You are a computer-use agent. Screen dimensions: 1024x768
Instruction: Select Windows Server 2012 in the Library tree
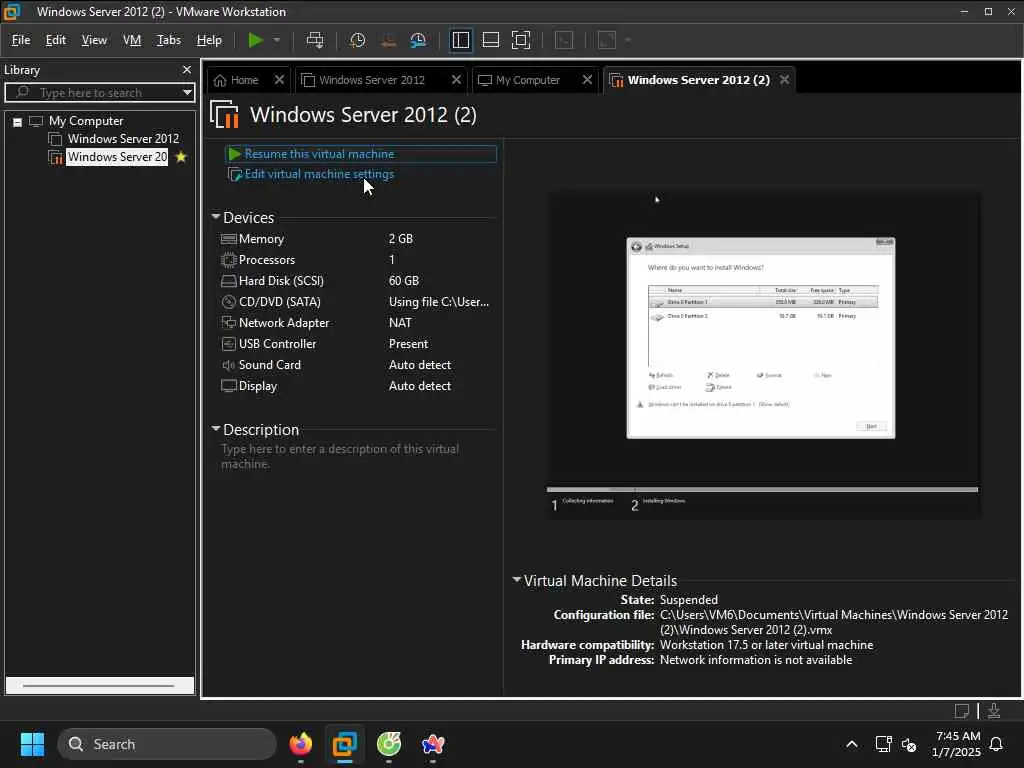123,139
